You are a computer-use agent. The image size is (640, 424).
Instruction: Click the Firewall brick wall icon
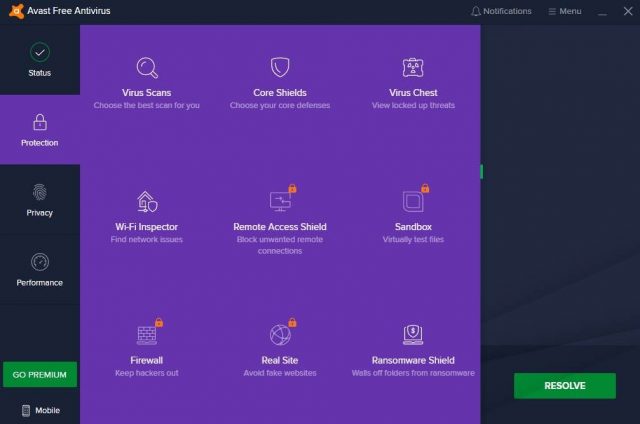pos(146,334)
